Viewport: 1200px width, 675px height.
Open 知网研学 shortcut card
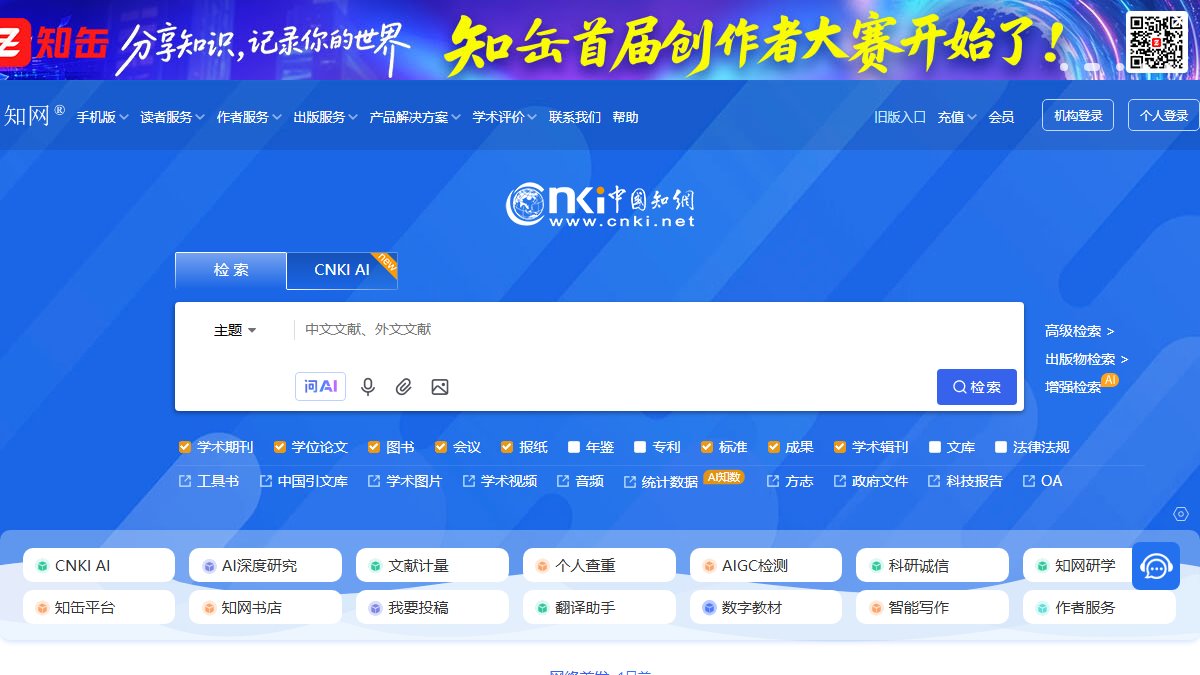pyautogui.click(x=1077, y=565)
